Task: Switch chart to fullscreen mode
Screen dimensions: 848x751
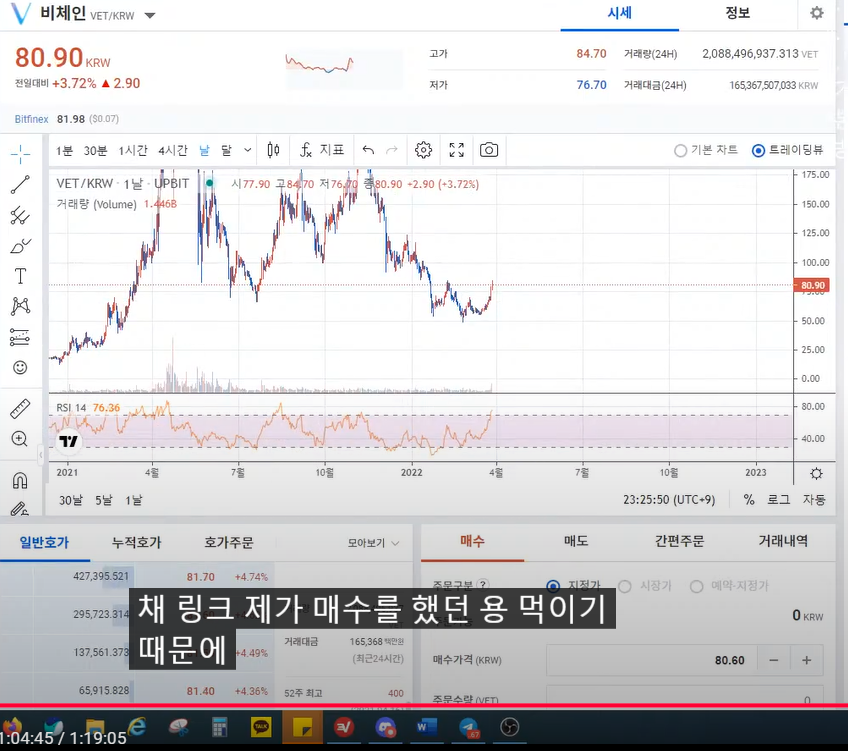Action: [456, 150]
